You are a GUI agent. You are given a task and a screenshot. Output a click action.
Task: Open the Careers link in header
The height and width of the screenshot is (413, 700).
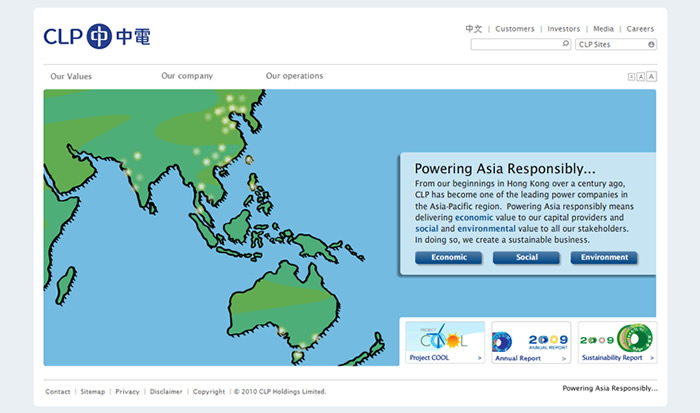[640, 29]
